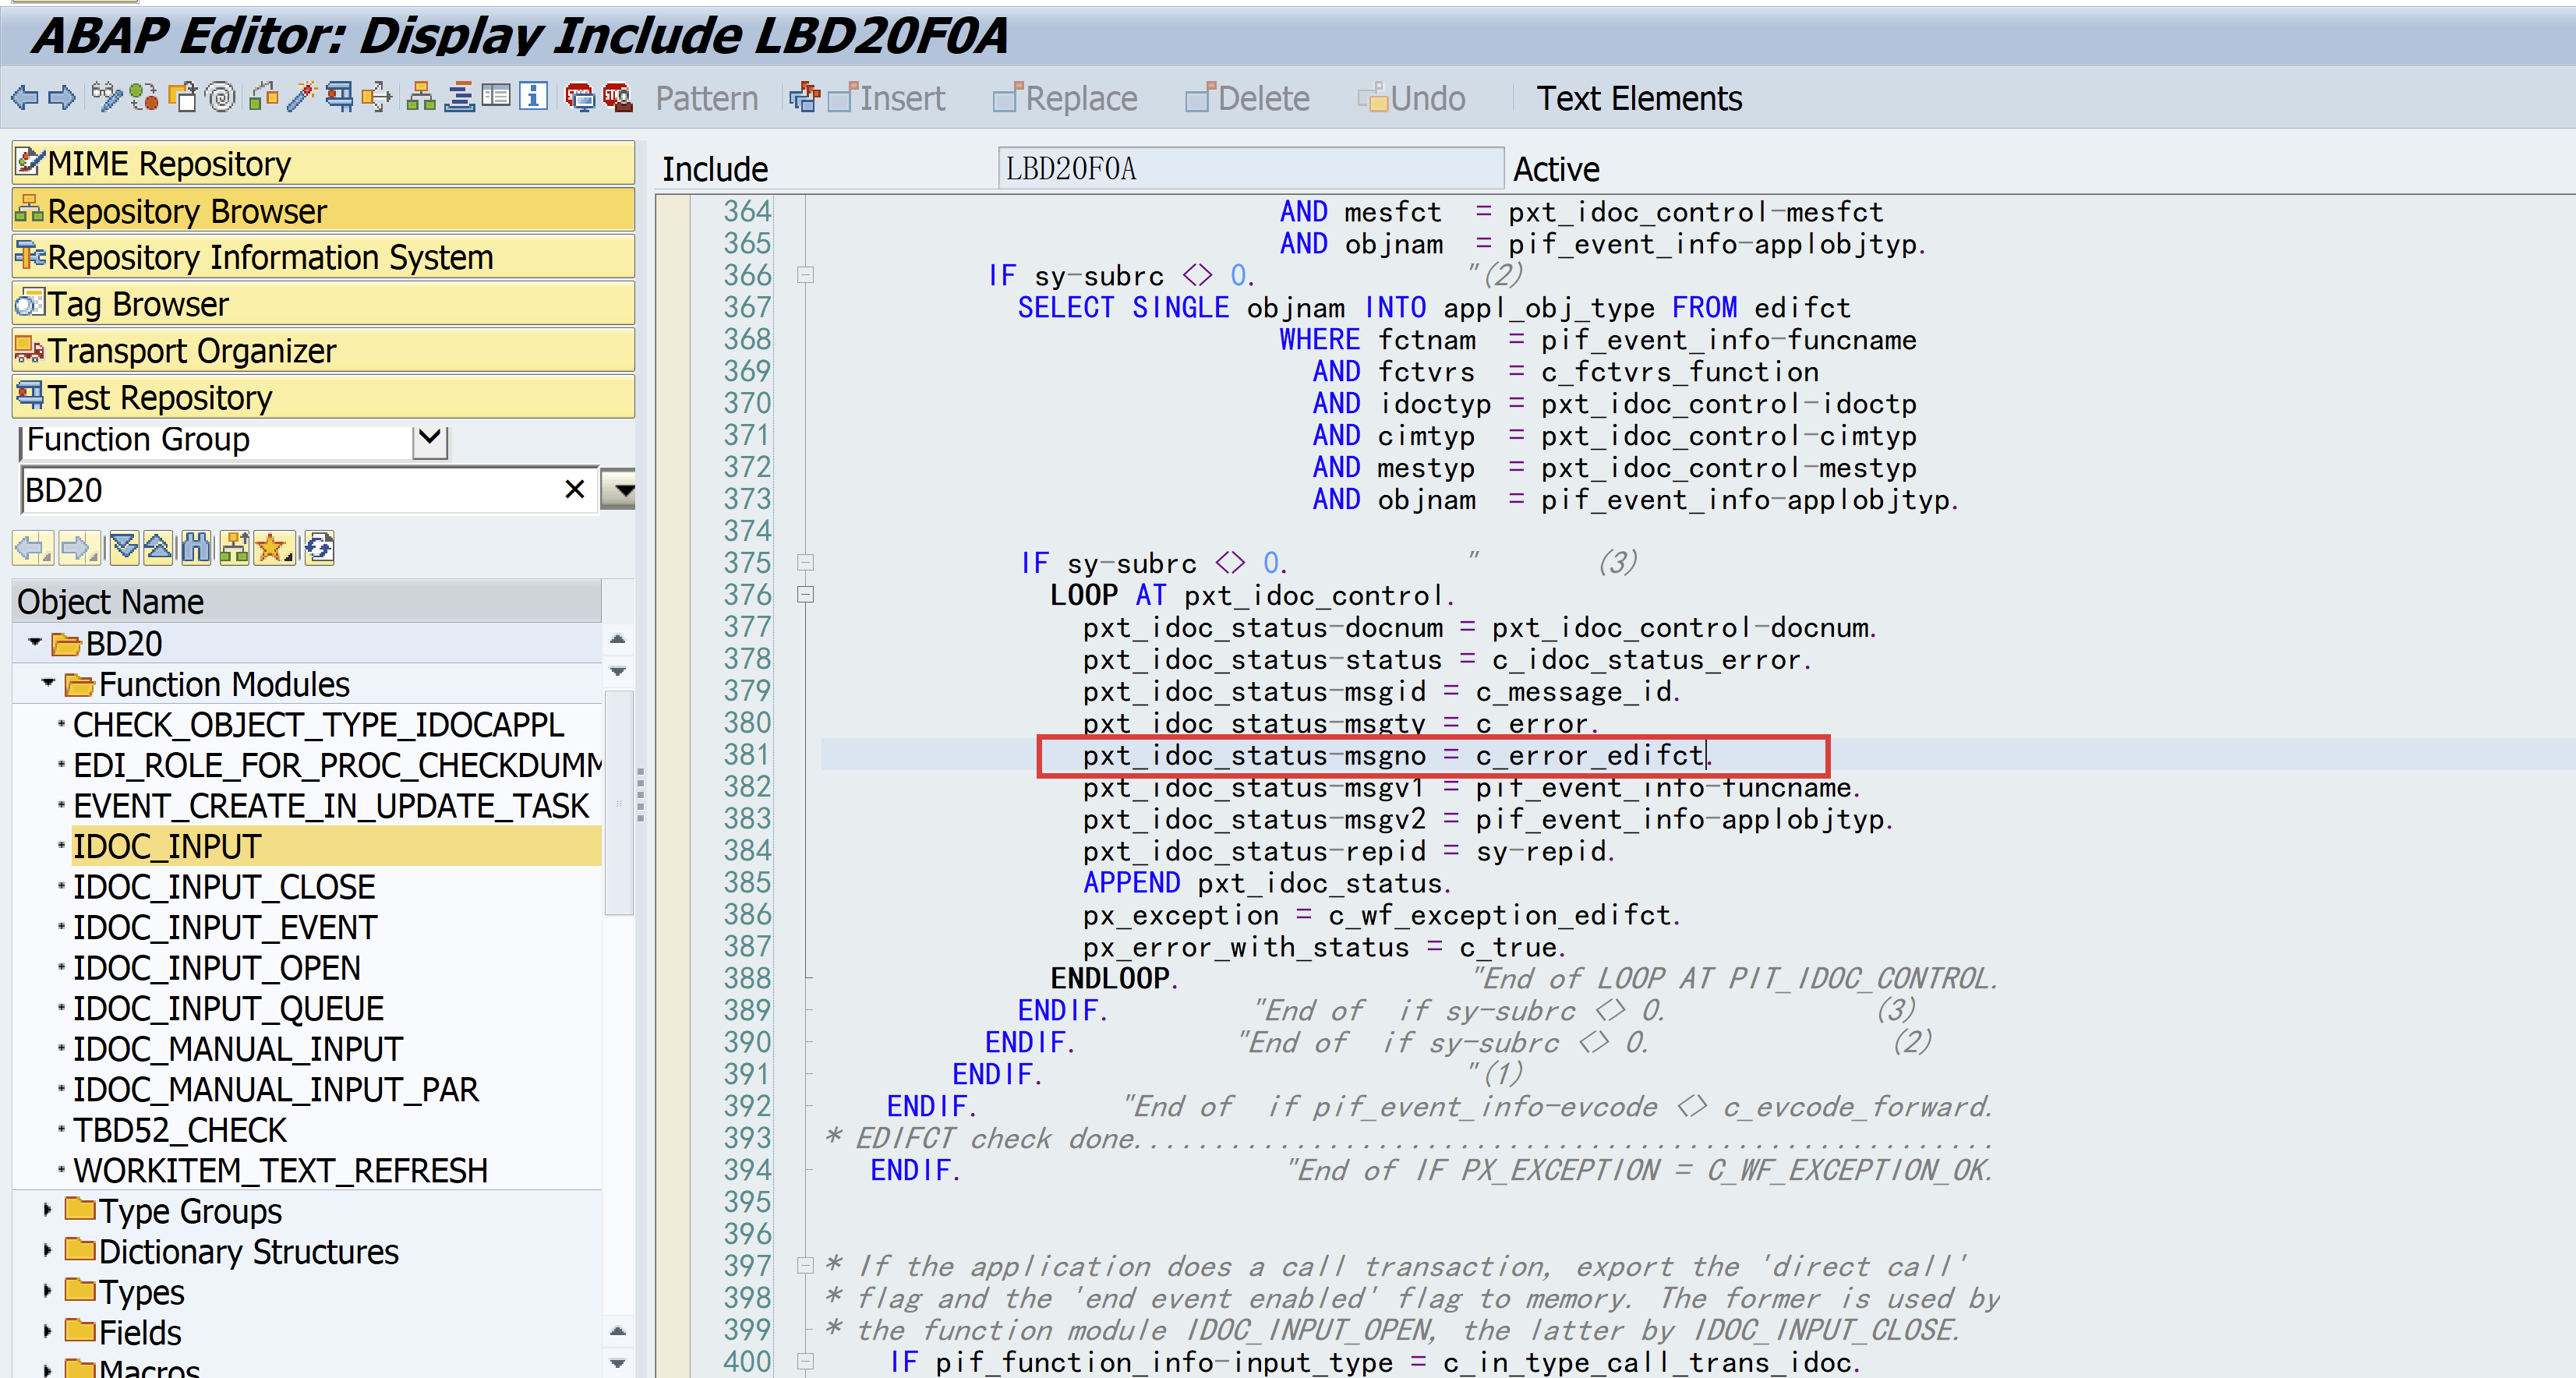Expand the Dictionary Structures folder
Viewport: 2576px width, 1378px height.
[47, 1250]
